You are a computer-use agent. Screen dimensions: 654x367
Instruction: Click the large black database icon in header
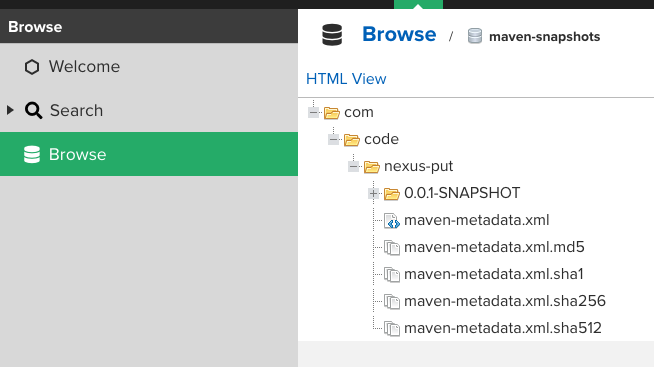point(332,35)
